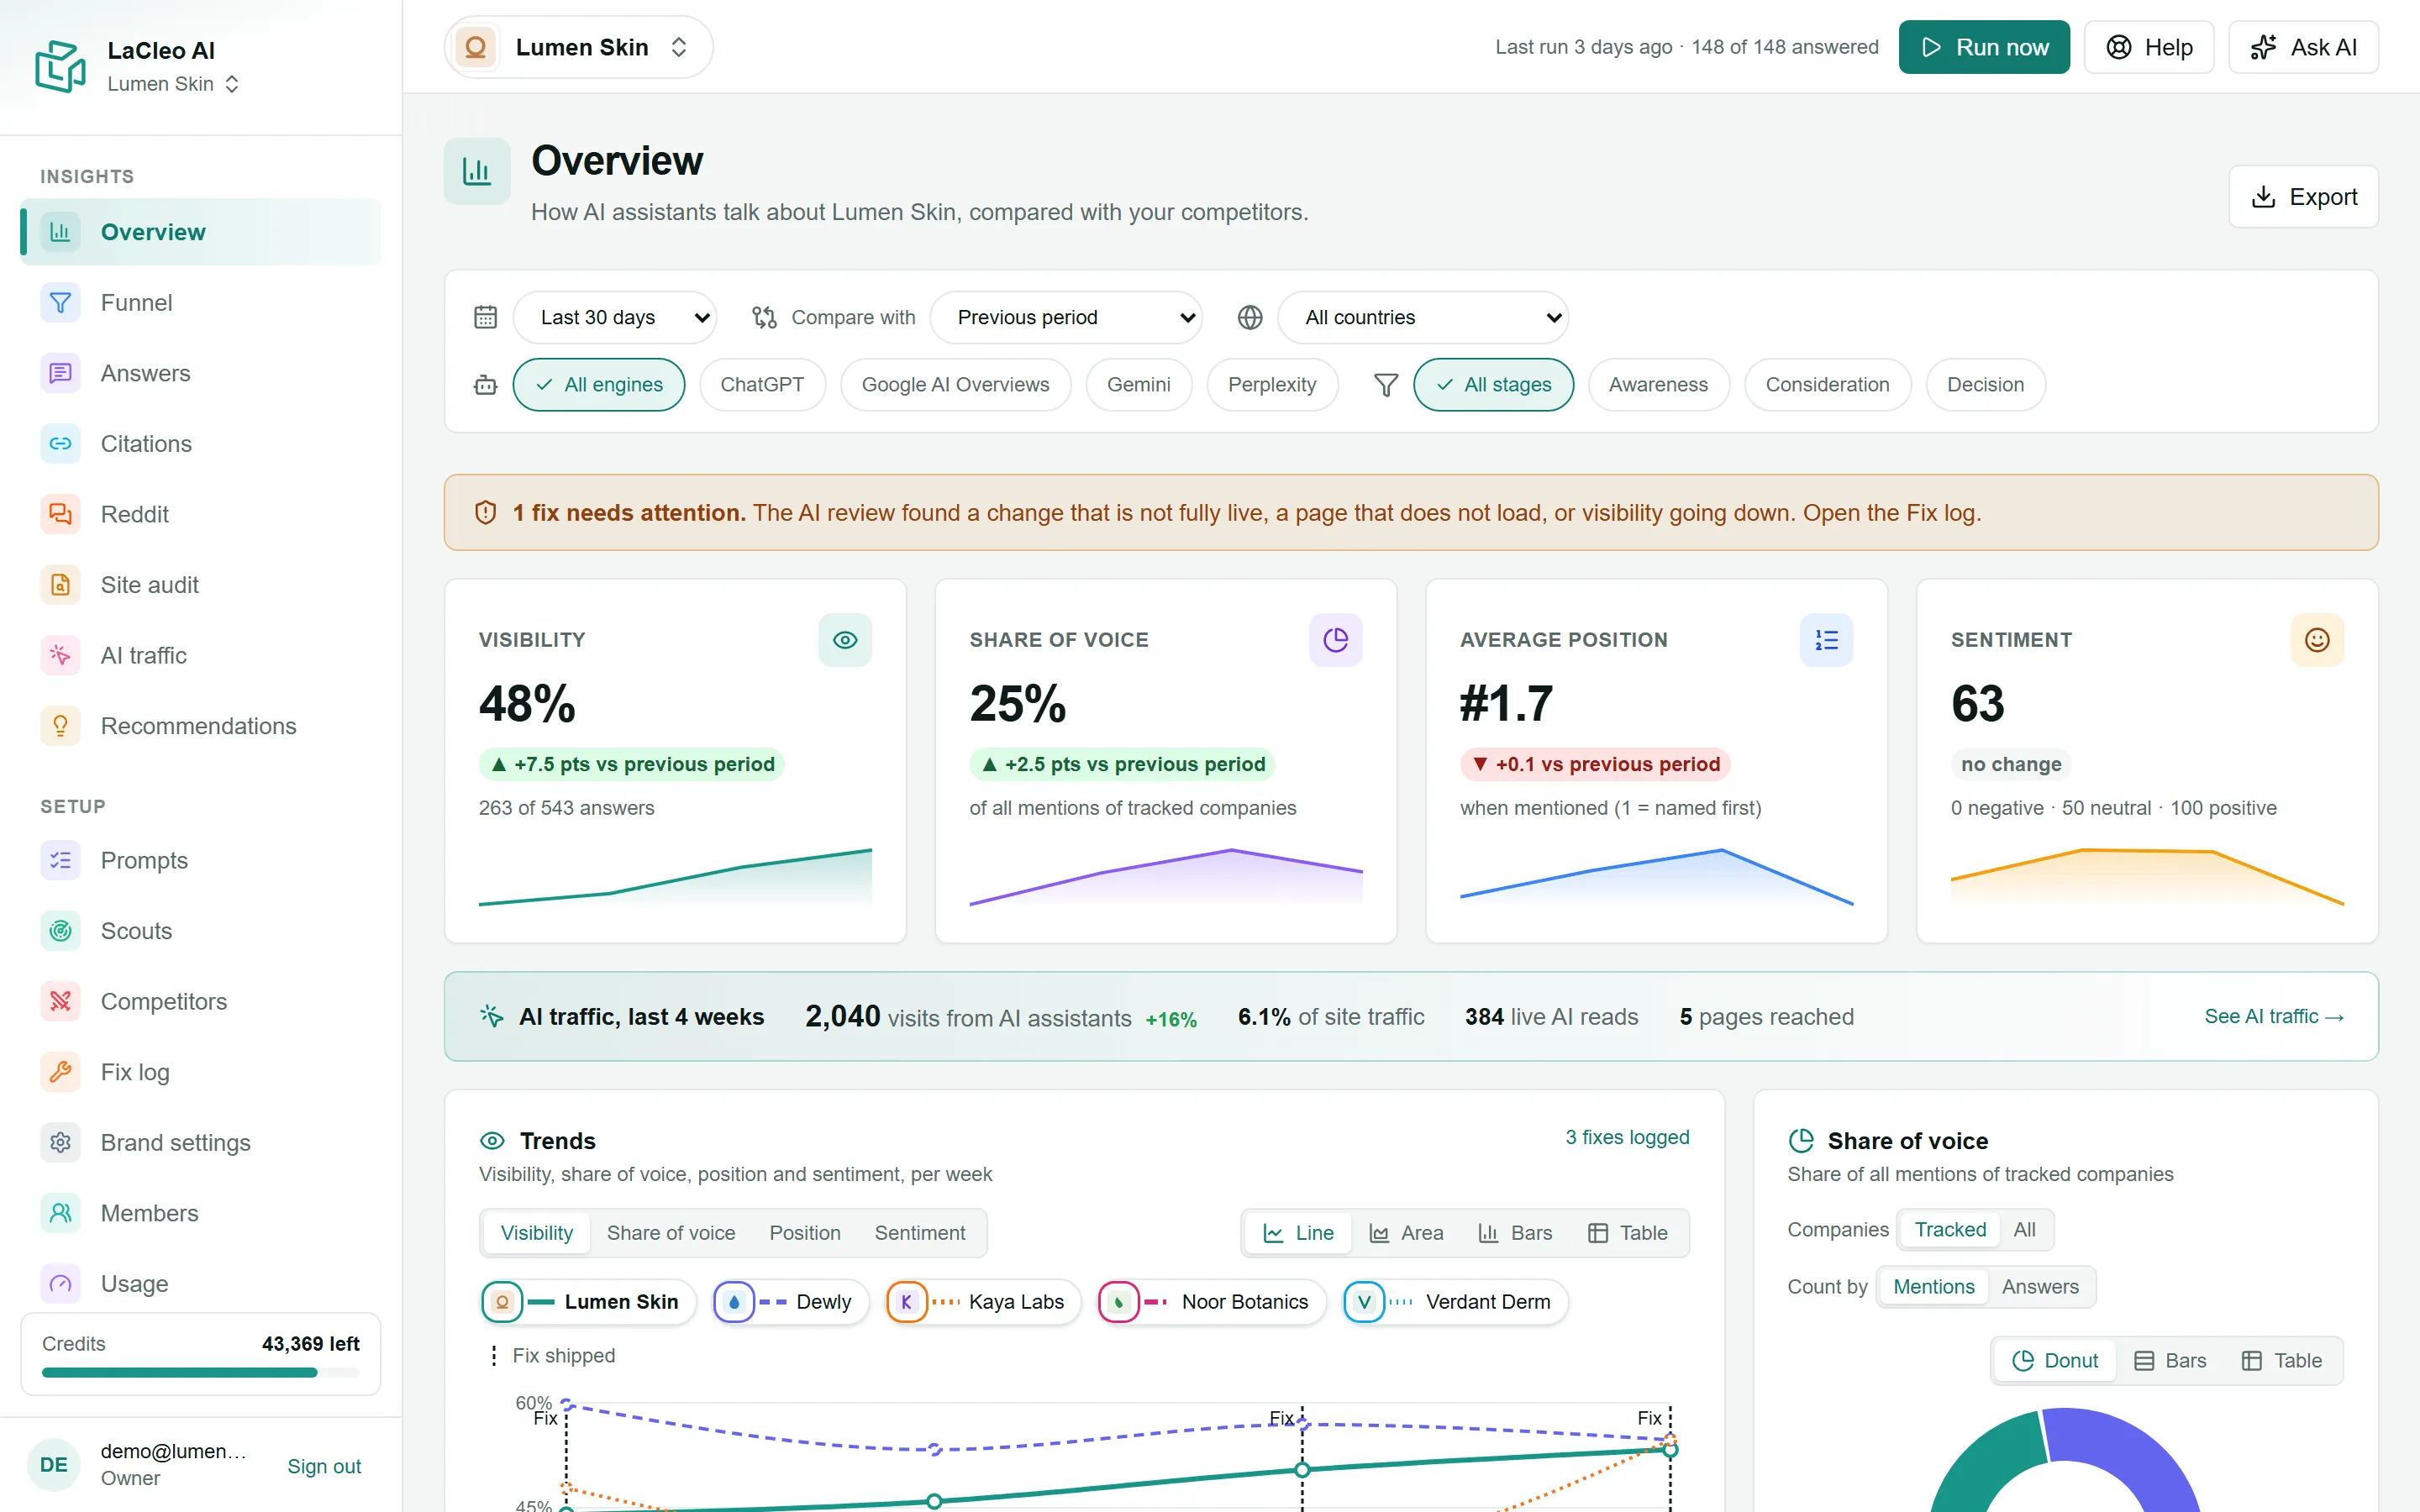
Task: Open Members in the sidebar
Action: point(200,1212)
